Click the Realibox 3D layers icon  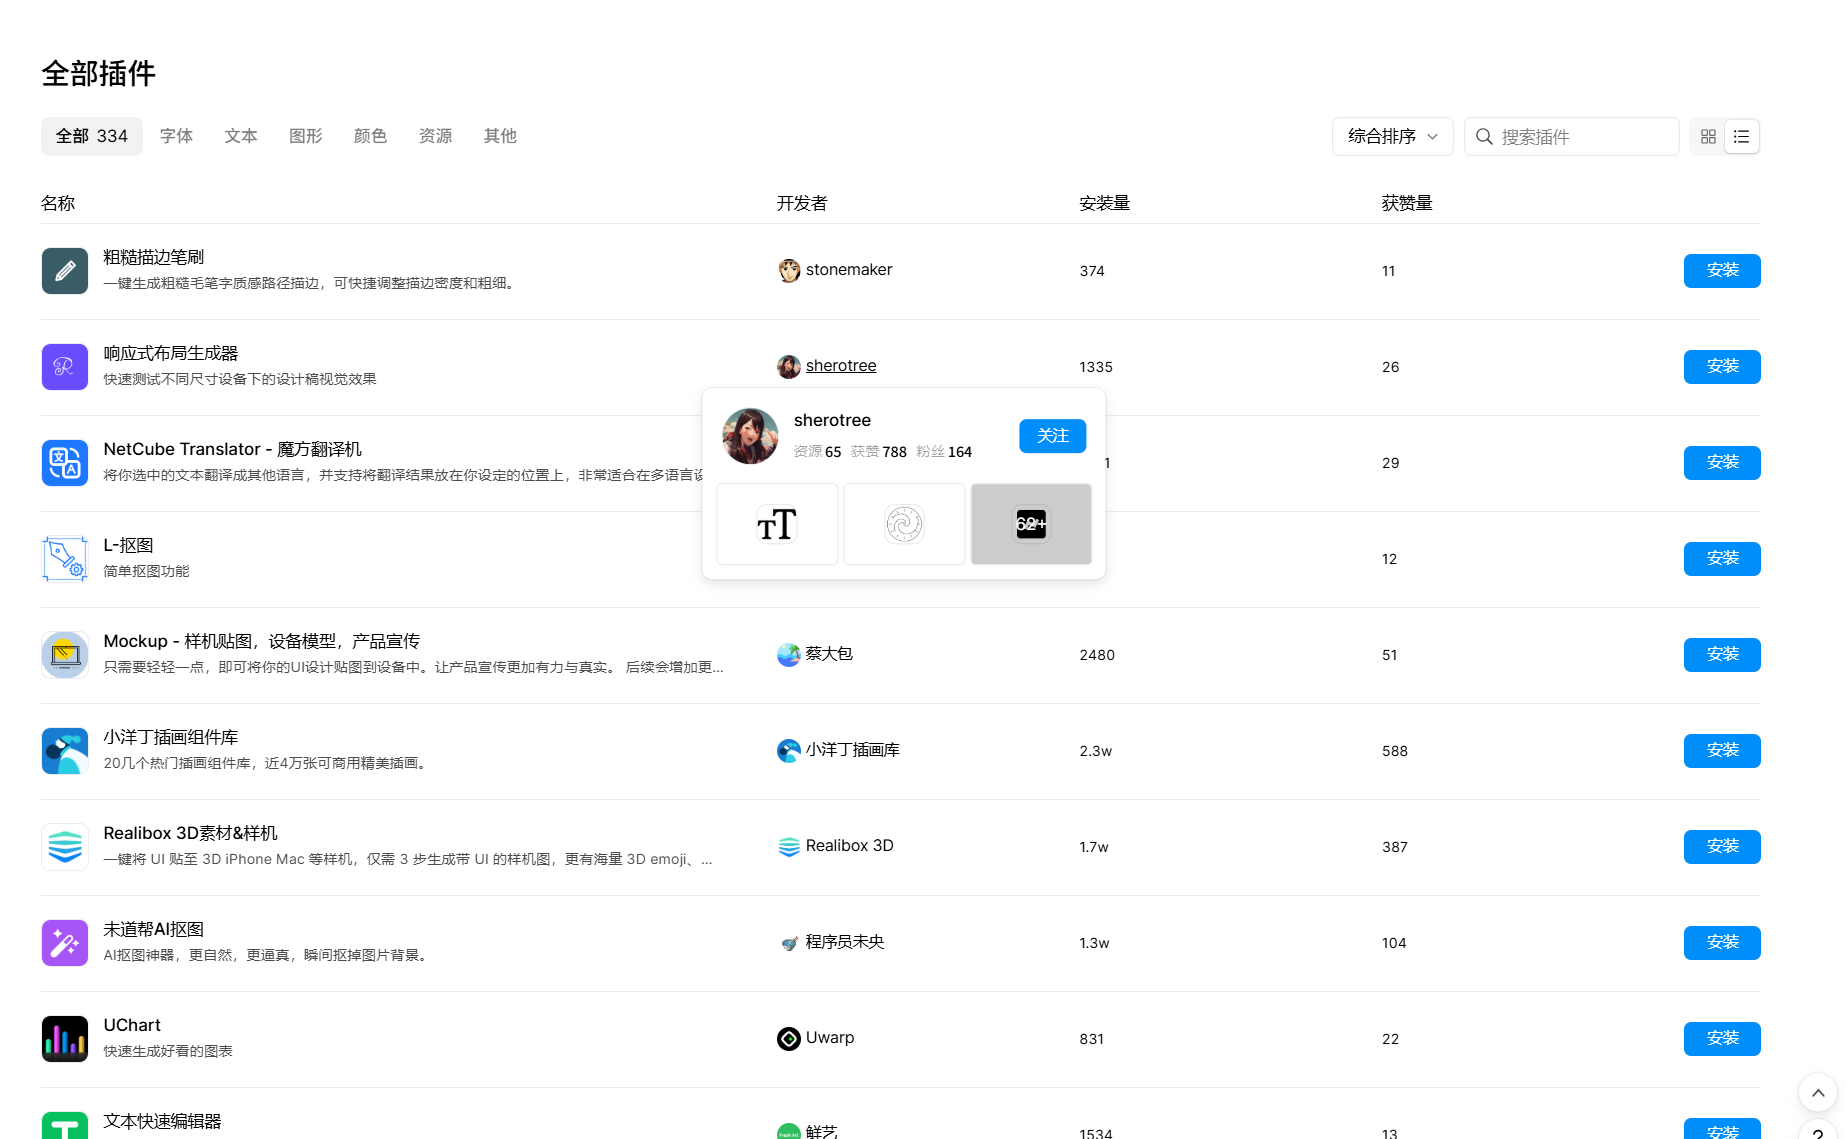65,847
